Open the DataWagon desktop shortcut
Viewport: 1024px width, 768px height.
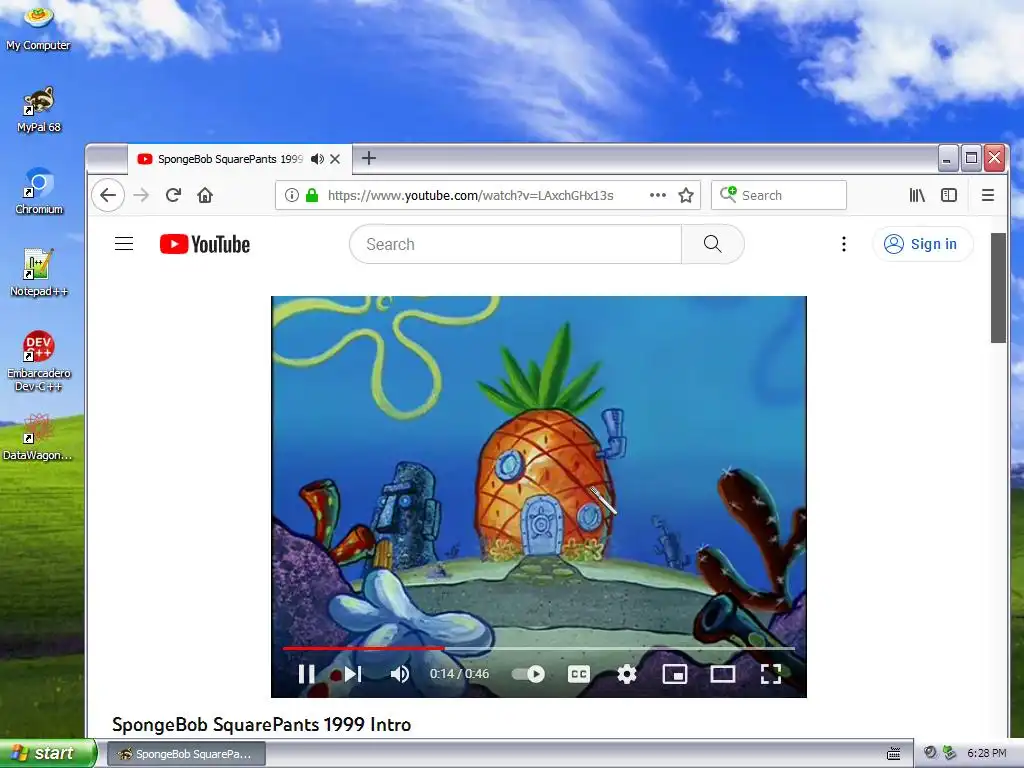point(38,436)
